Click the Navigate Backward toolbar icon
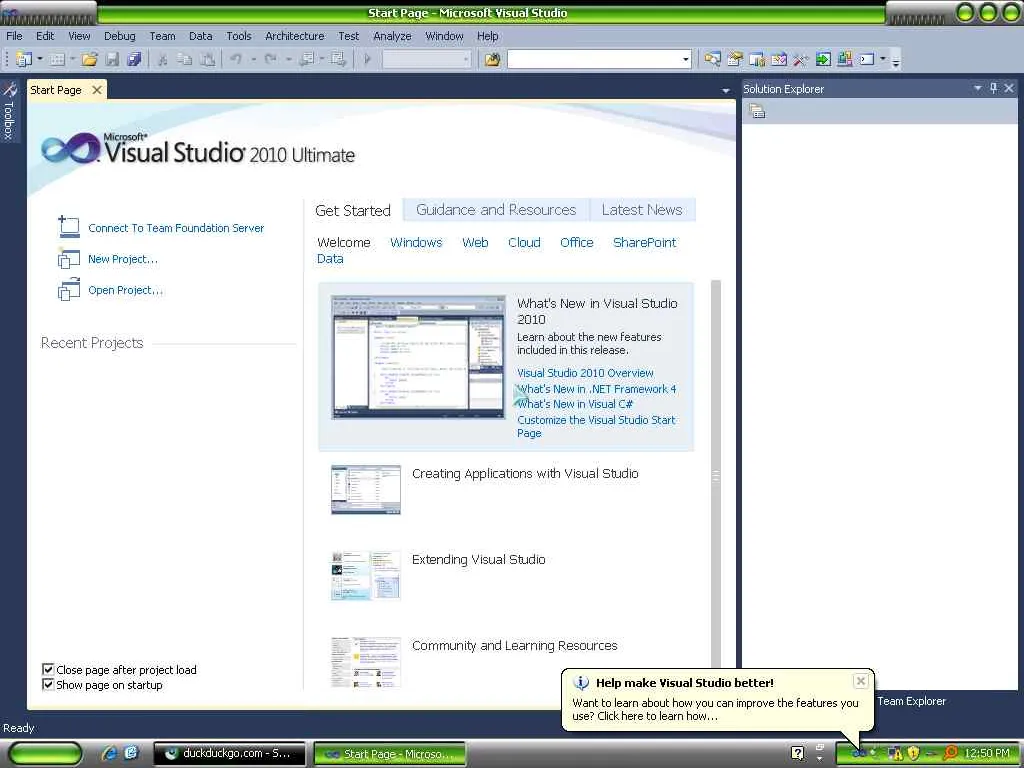The height and width of the screenshot is (768, 1024). (306, 59)
